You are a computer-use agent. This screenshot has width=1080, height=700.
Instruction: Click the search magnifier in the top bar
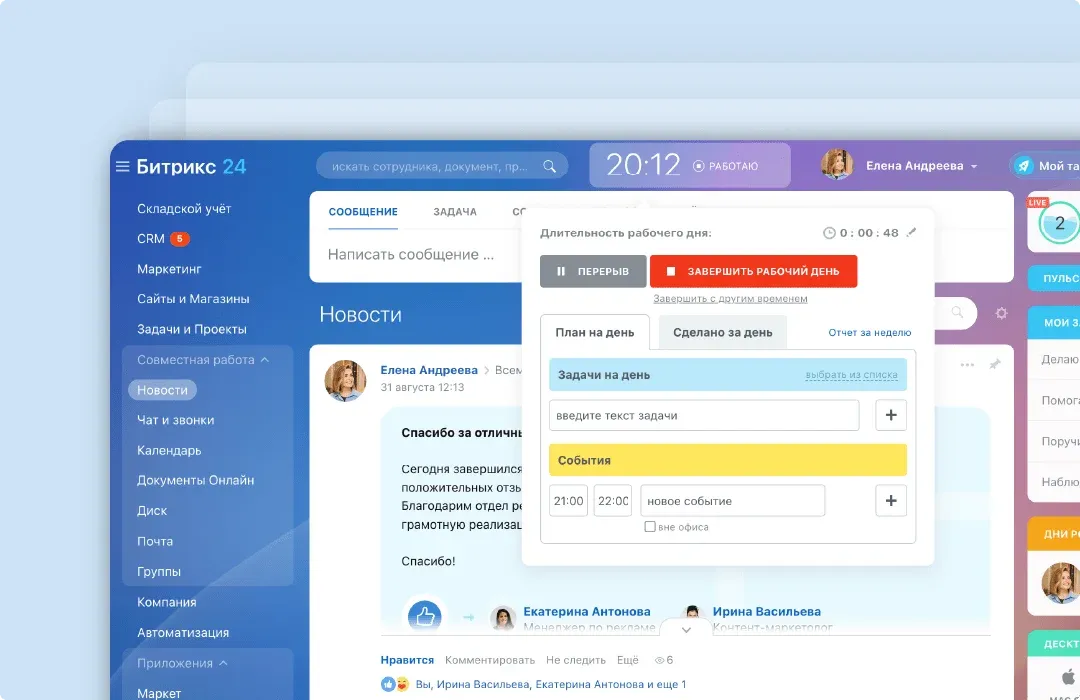[549, 165]
